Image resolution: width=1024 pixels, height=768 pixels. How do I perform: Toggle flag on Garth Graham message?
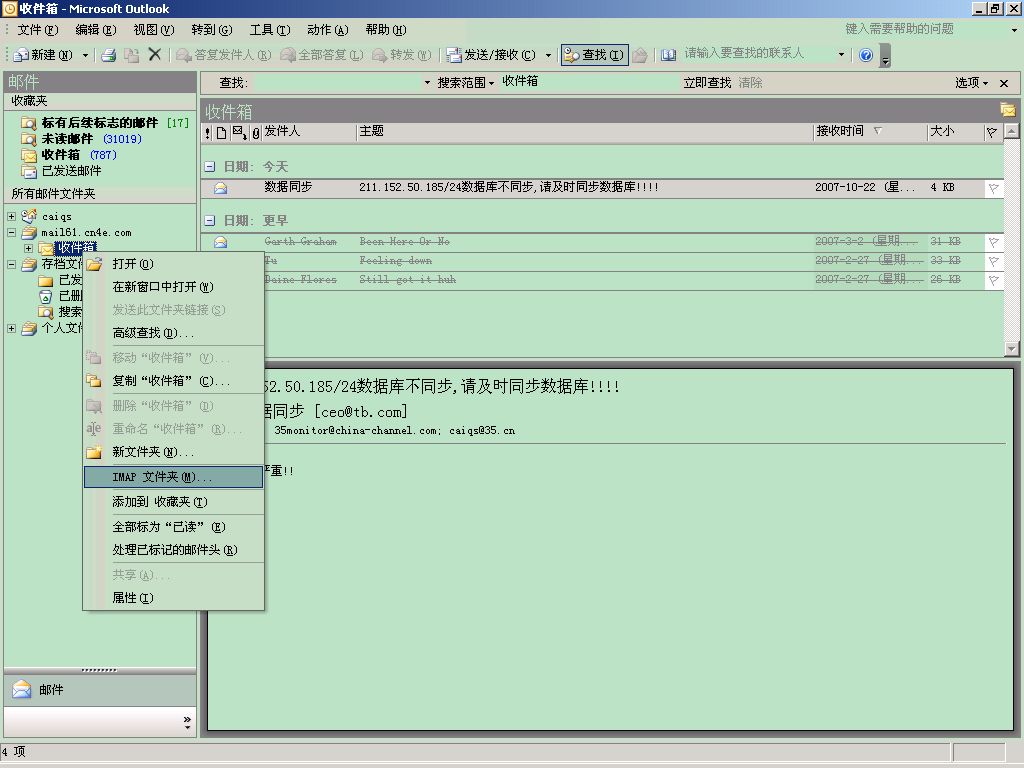(x=993, y=242)
